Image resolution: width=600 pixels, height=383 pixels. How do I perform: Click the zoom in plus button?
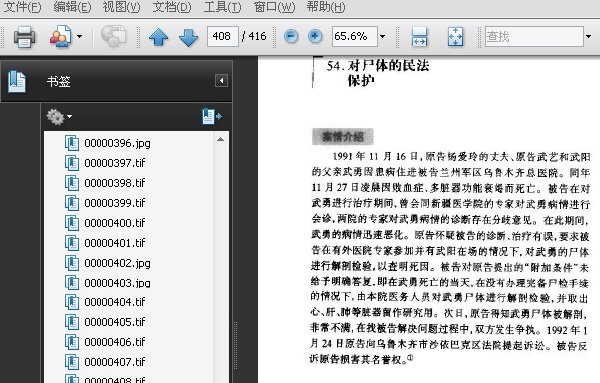click(315, 36)
